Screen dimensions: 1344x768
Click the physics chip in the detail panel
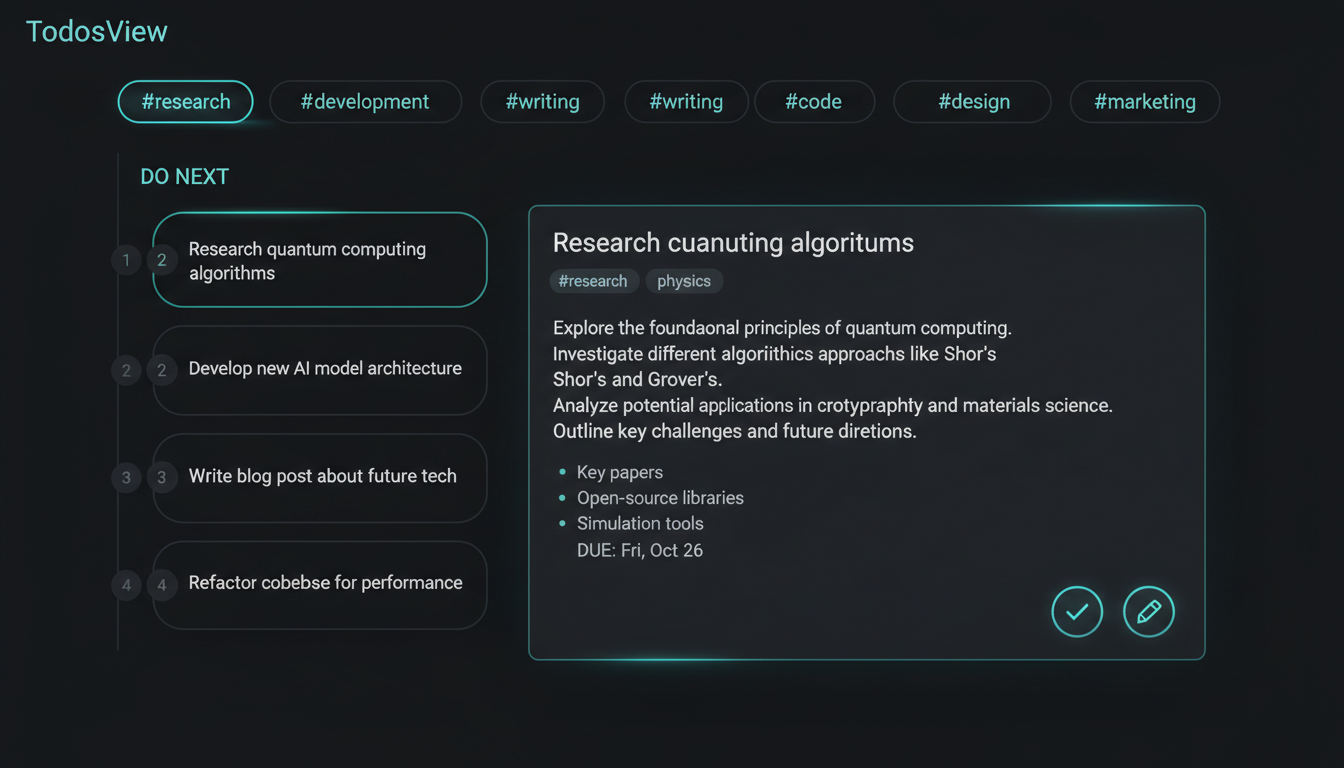684,281
